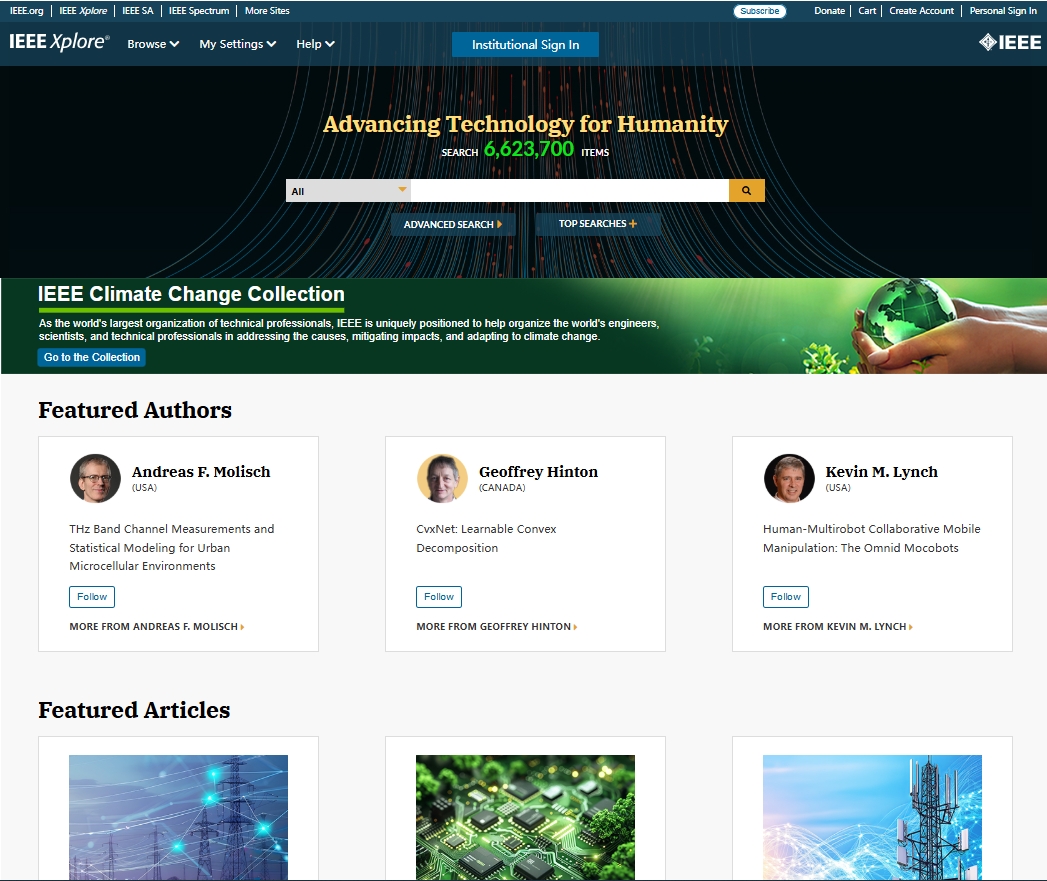Follow Andreas F. Molisch
The image size is (1047, 881).
pos(92,596)
